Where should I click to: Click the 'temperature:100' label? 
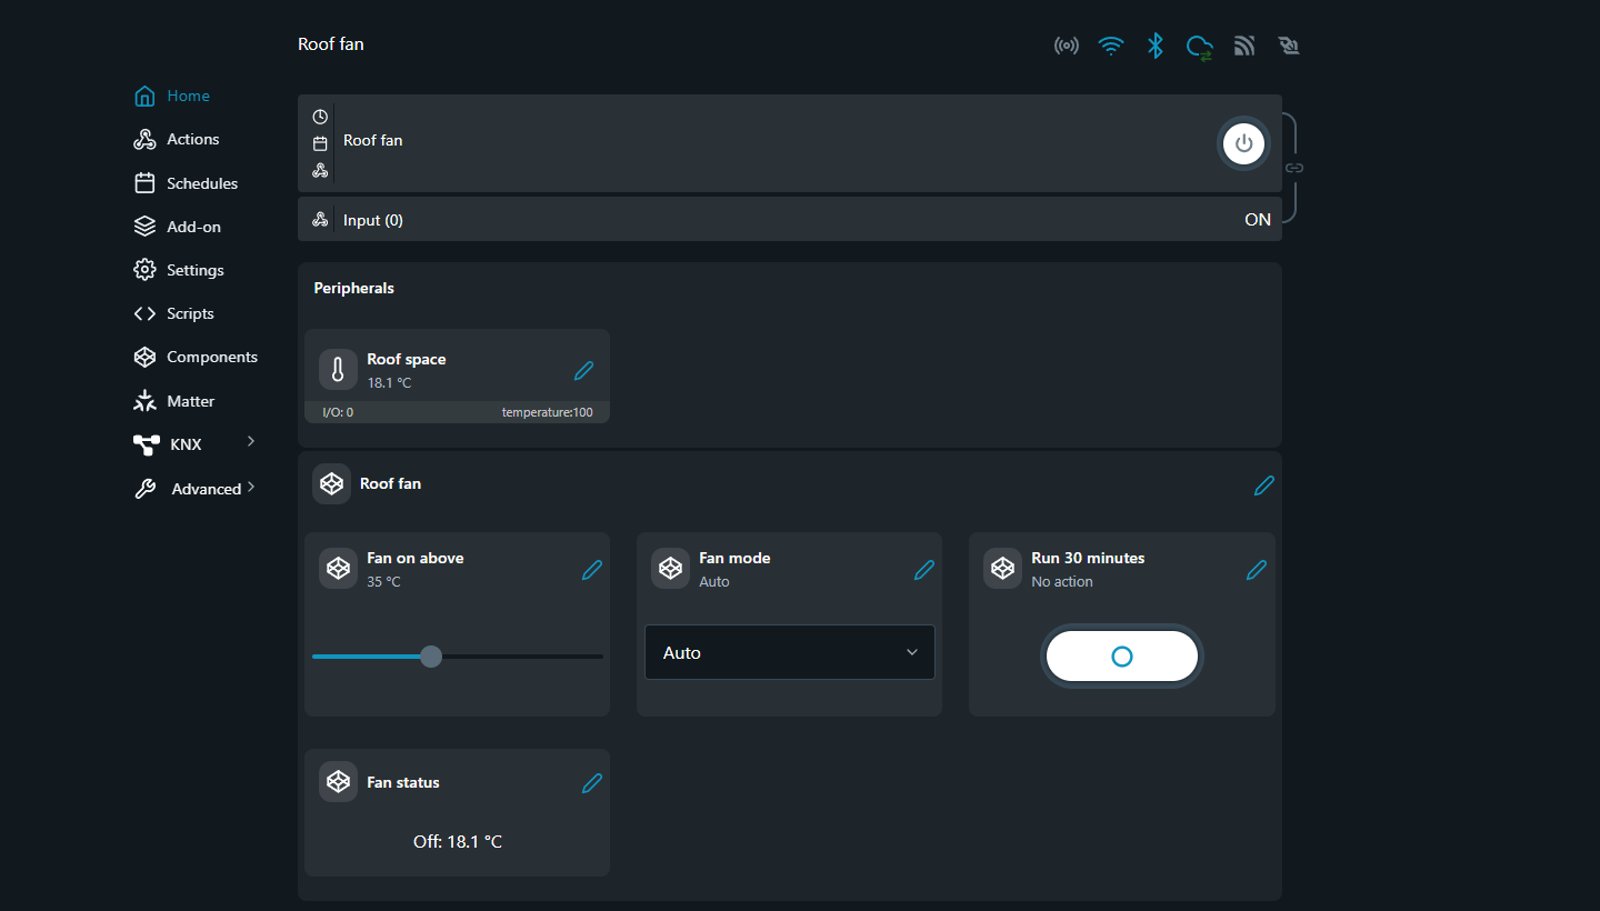[547, 412]
